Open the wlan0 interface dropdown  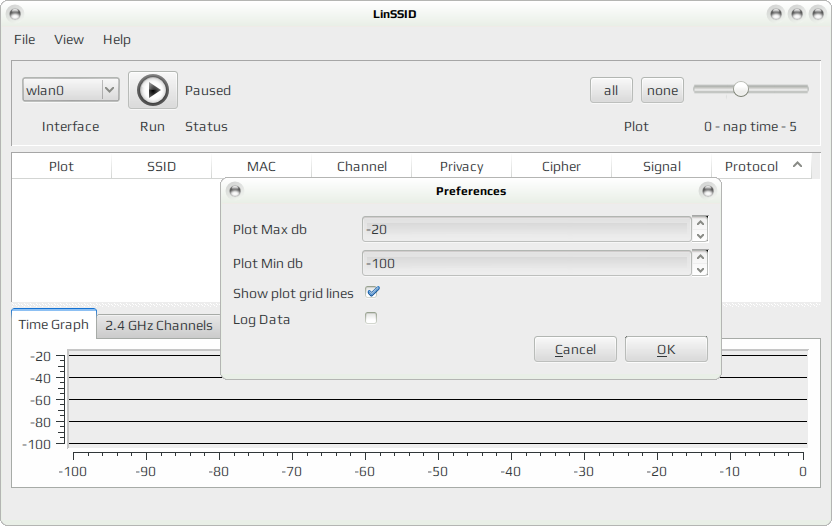(71, 90)
